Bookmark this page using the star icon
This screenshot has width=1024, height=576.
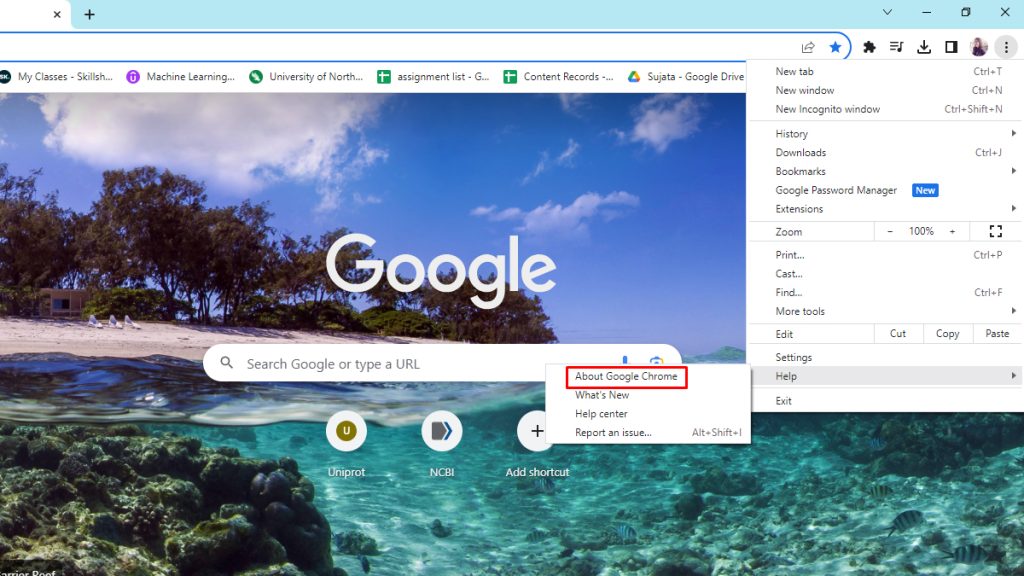tap(835, 47)
